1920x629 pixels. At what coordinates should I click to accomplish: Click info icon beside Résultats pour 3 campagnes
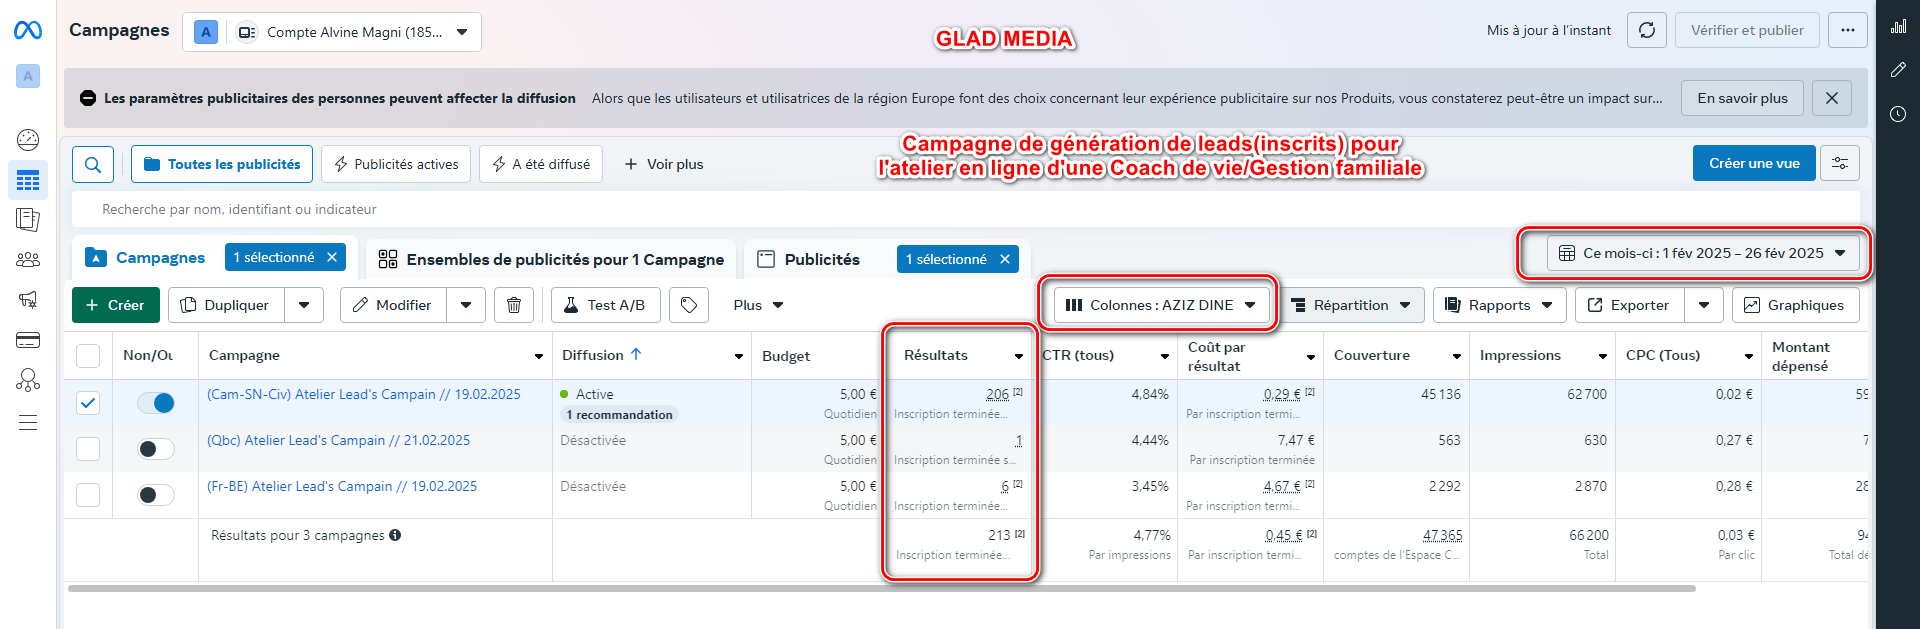coord(395,535)
